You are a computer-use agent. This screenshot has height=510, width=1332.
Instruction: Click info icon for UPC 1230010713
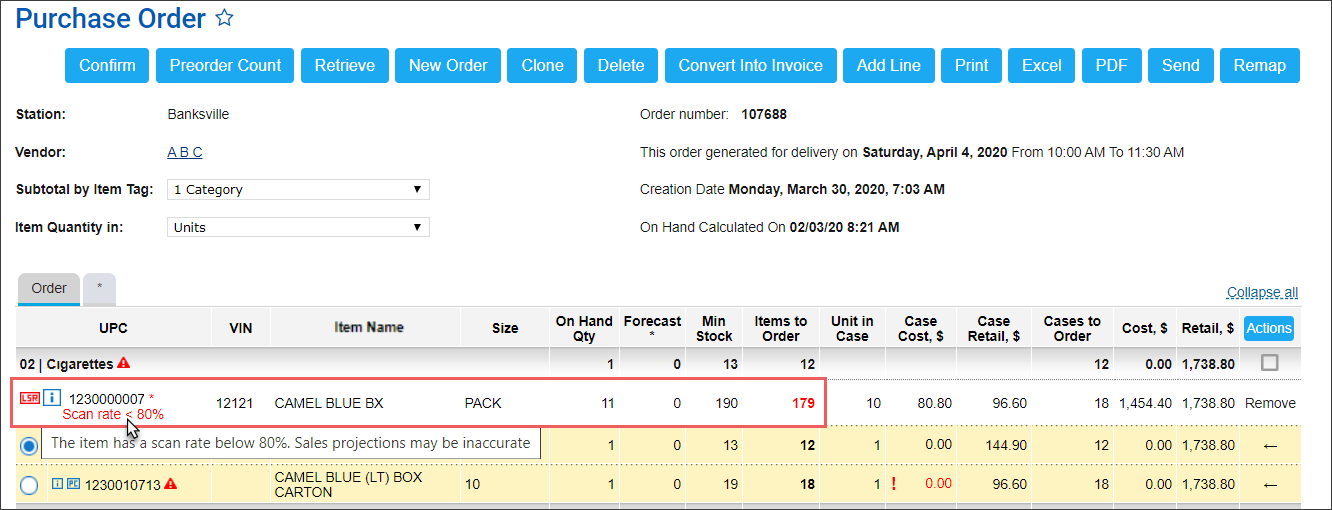pyautogui.click(x=57, y=485)
